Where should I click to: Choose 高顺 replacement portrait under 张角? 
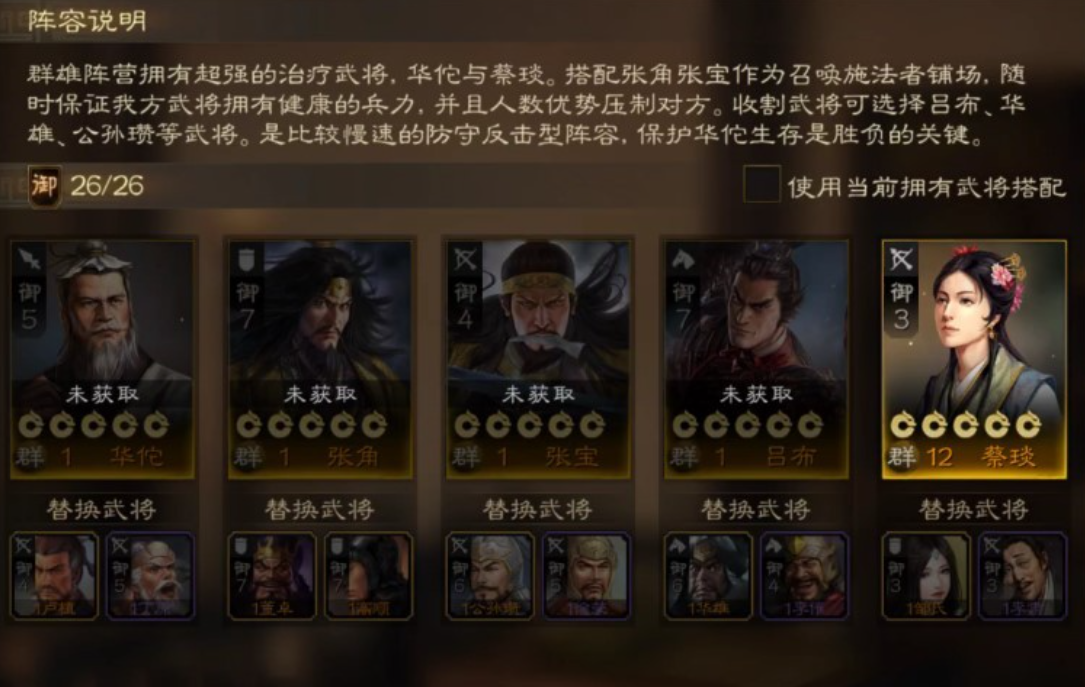click(369, 576)
